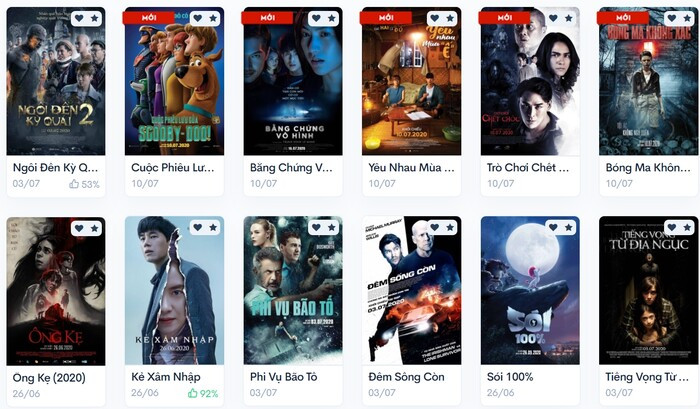The width and height of the screenshot is (700, 409).
Task: Open the Đêm Sống Còn title link
Action: pyautogui.click(x=406, y=377)
